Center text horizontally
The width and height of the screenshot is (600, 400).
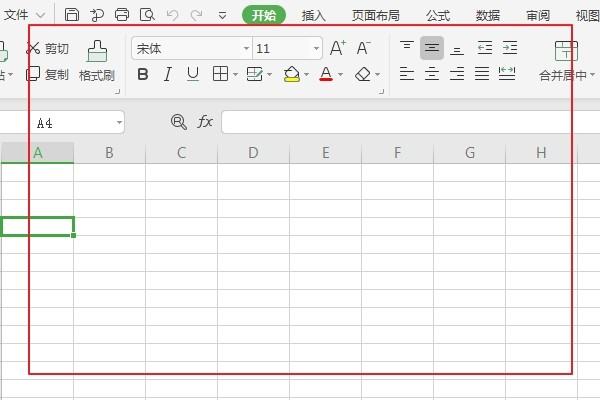click(432, 73)
